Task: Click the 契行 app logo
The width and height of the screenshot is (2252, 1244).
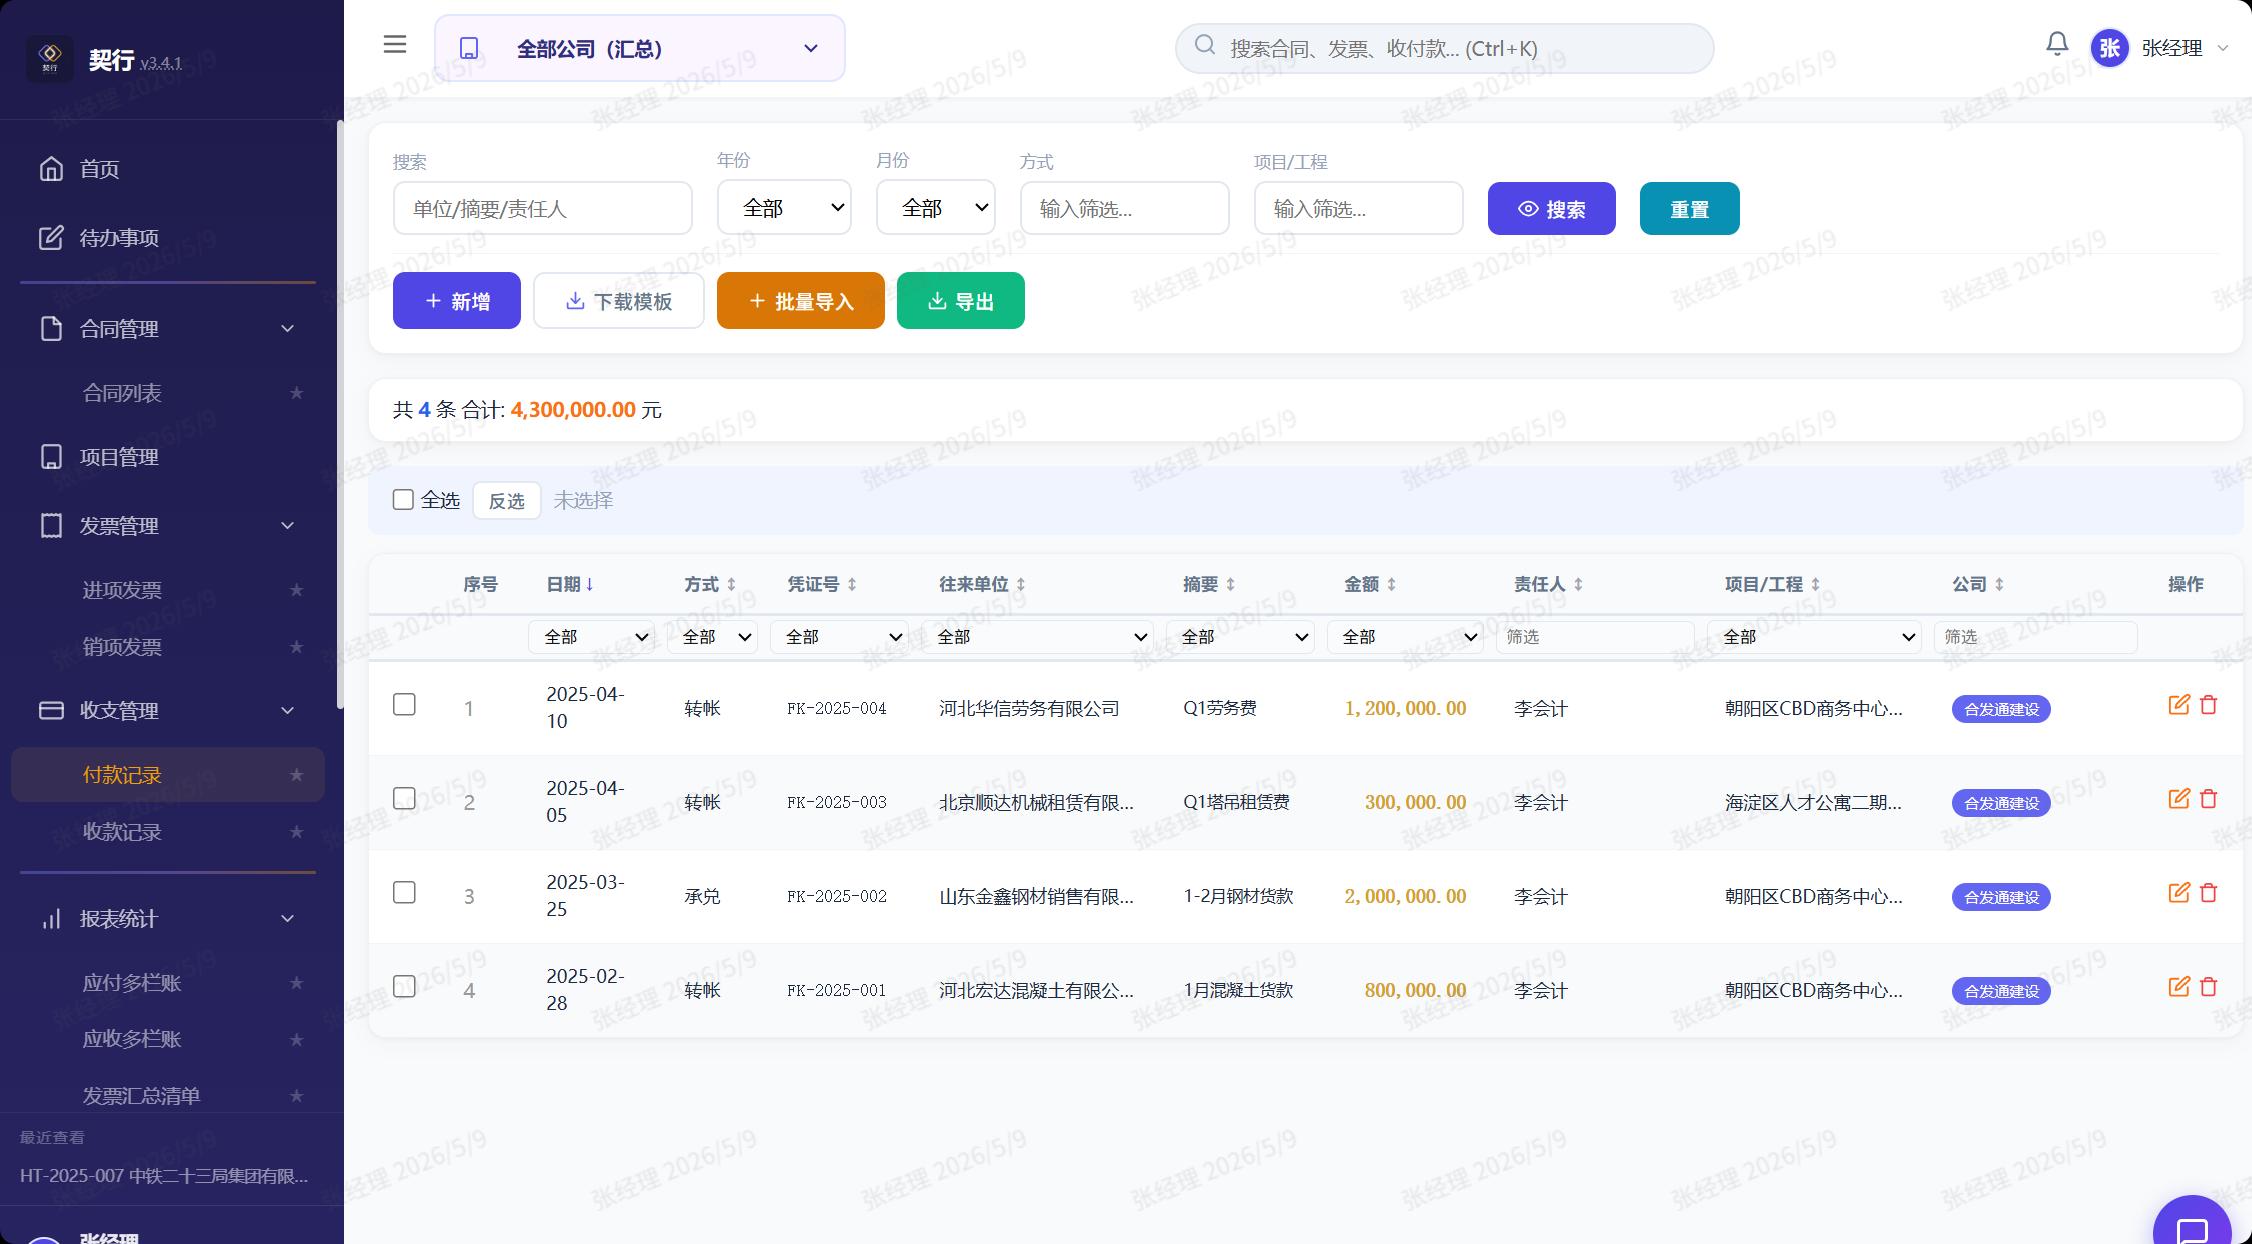Action: (x=50, y=58)
